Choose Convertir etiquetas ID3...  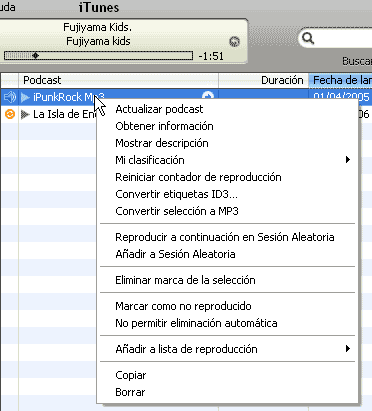pyautogui.click(x=227, y=194)
